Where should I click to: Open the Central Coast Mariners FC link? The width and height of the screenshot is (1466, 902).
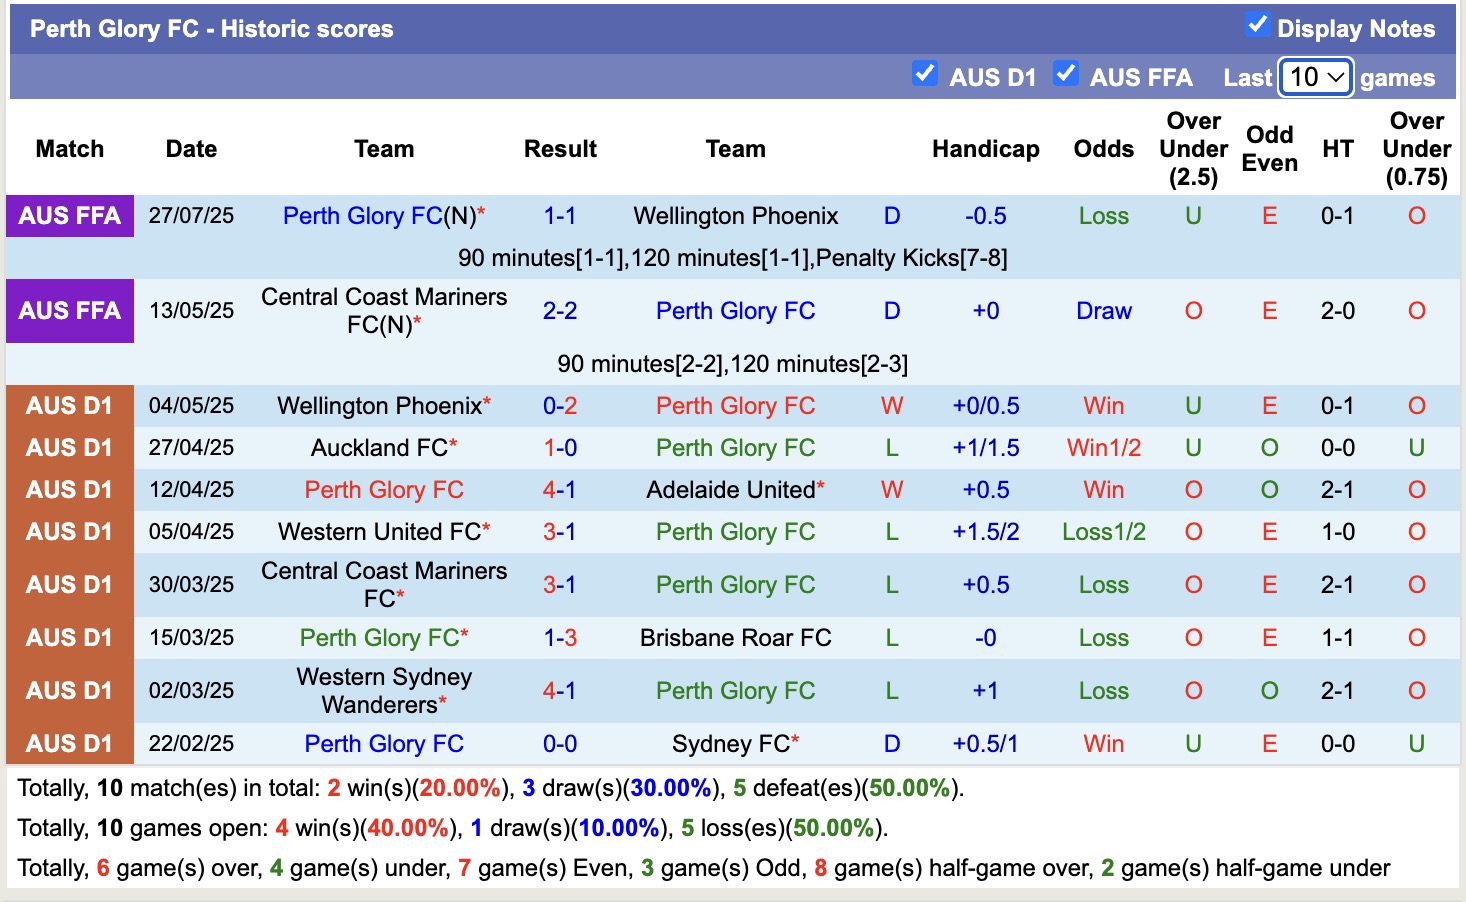[x=384, y=310]
